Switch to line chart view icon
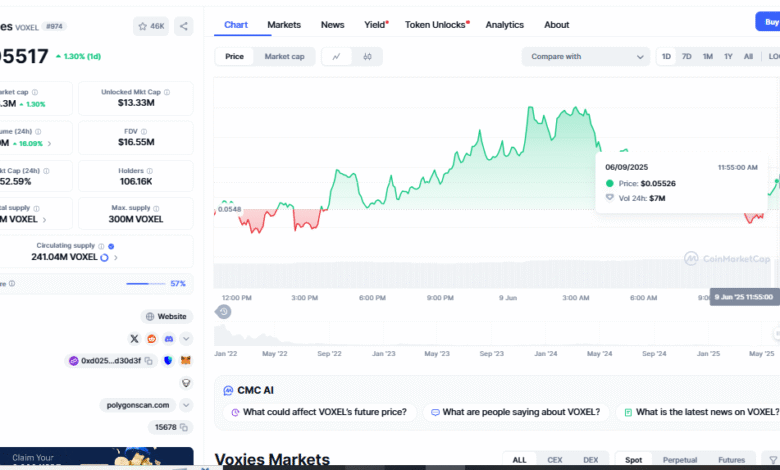The width and height of the screenshot is (780, 470). pos(337,57)
